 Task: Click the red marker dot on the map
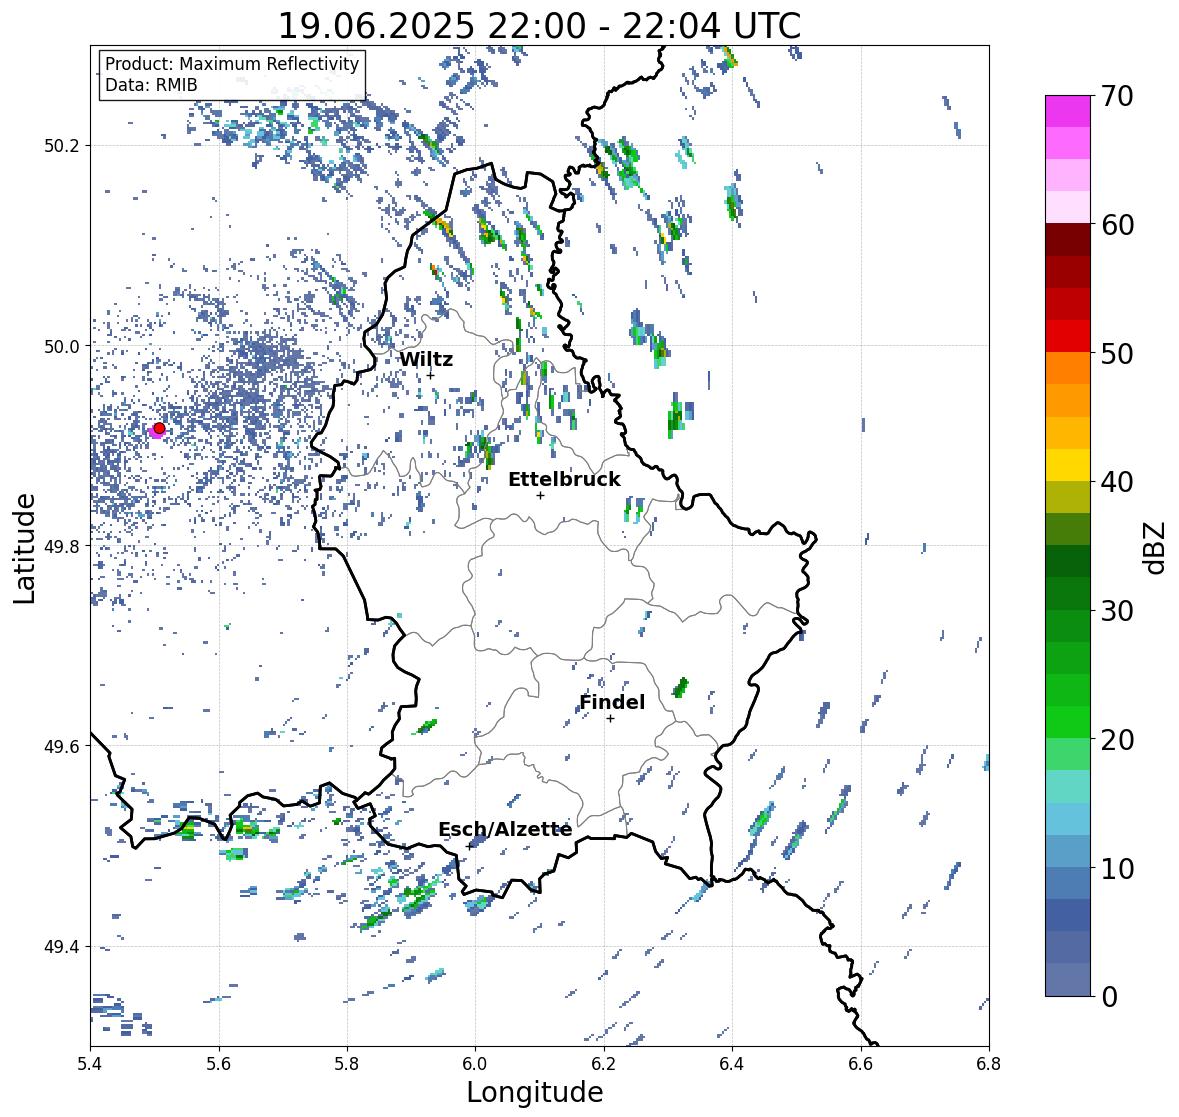(159, 428)
